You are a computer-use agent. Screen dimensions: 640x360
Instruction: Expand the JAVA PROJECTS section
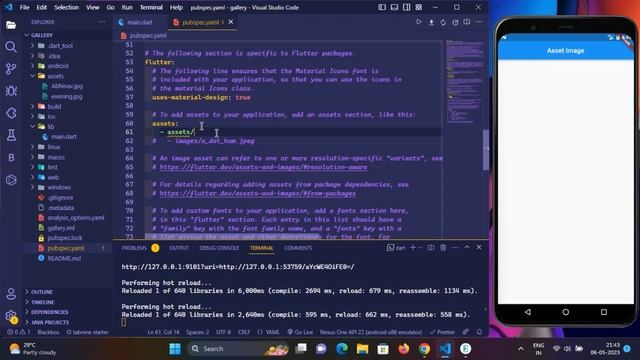pyautogui.click(x=50, y=322)
